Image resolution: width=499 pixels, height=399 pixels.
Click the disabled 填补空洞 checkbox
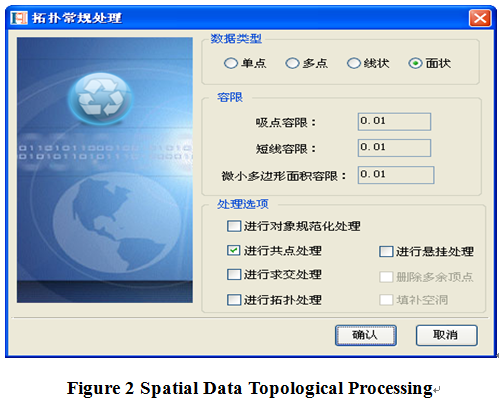coord(386,300)
